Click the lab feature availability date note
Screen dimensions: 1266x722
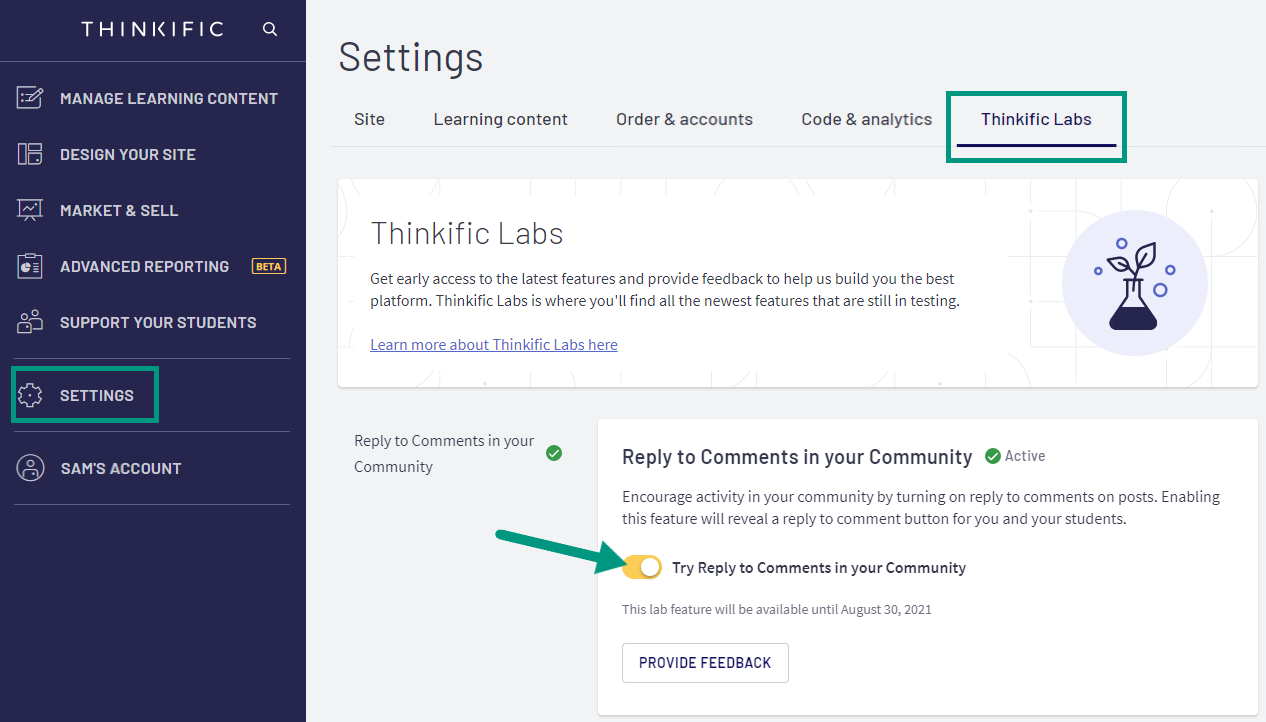point(777,609)
